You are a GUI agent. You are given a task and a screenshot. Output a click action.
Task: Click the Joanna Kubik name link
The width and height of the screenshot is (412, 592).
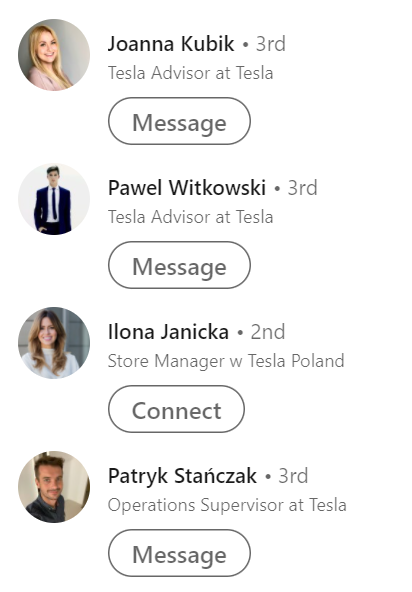tap(171, 44)
